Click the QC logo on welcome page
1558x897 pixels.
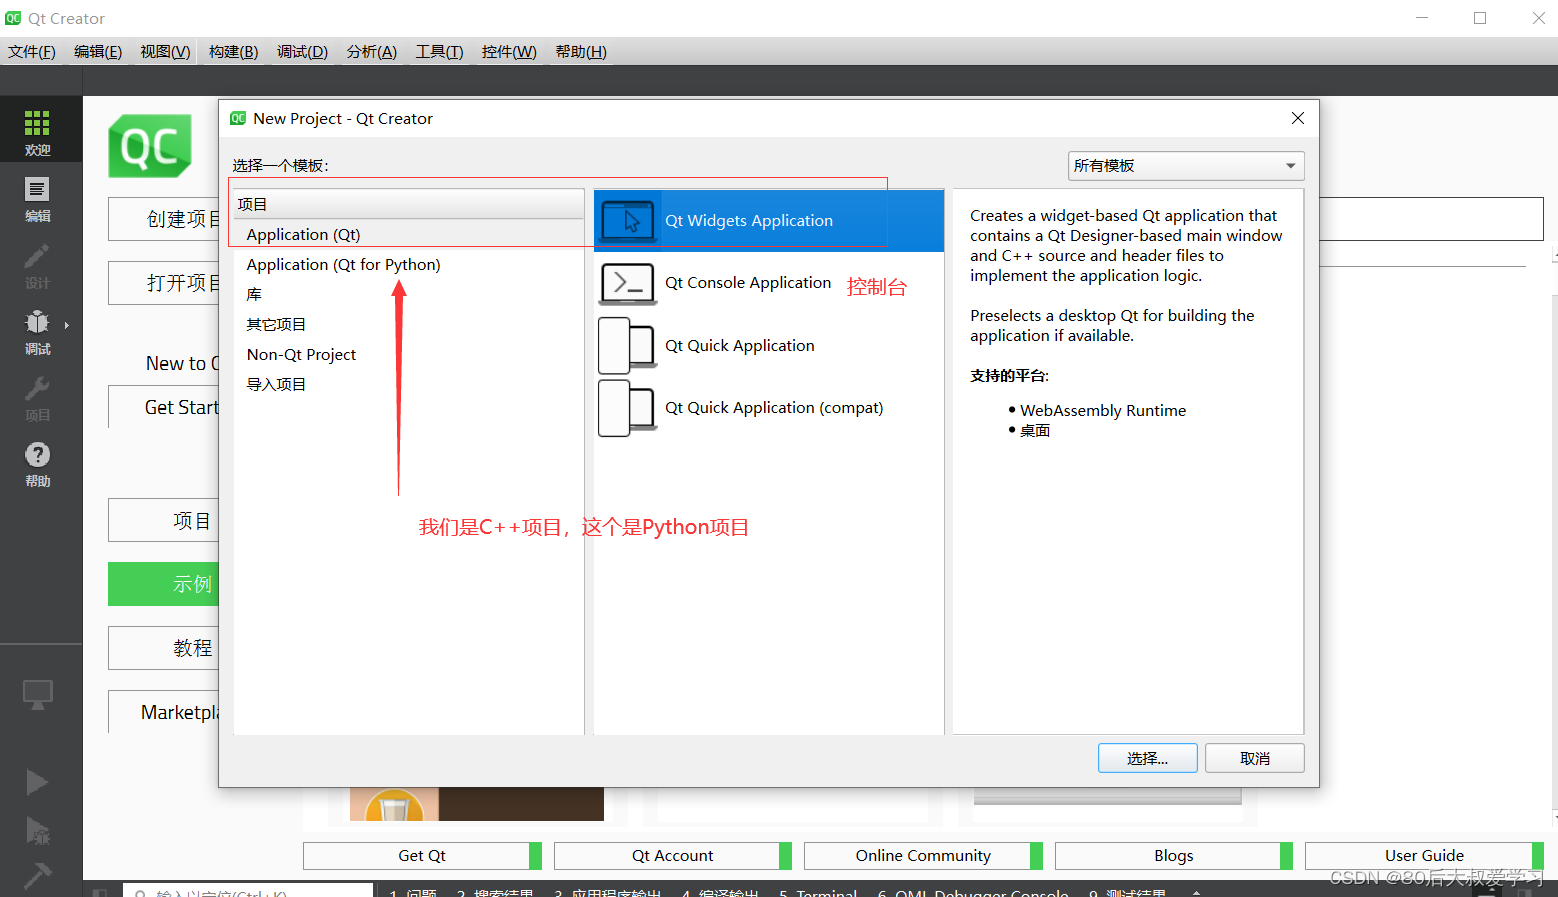click(x=150, y=146)
